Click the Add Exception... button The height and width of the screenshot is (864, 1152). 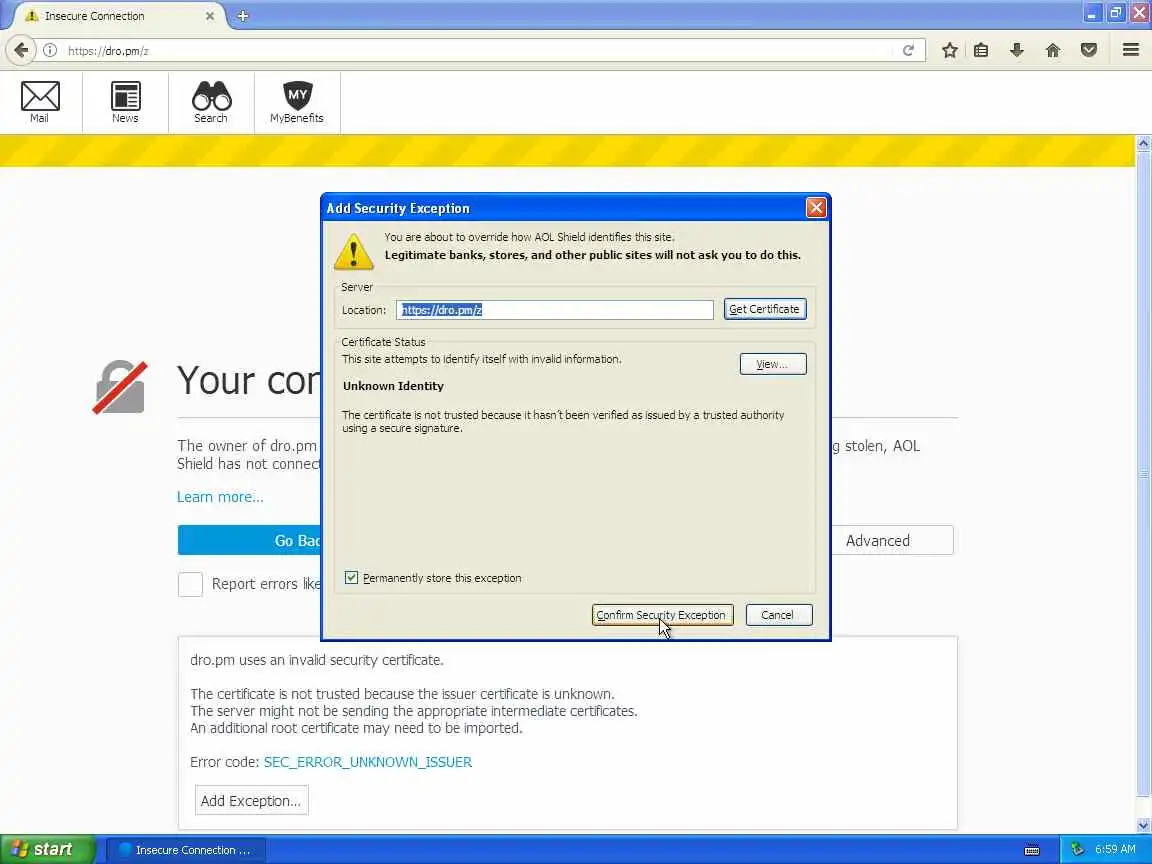coord(251,801)
